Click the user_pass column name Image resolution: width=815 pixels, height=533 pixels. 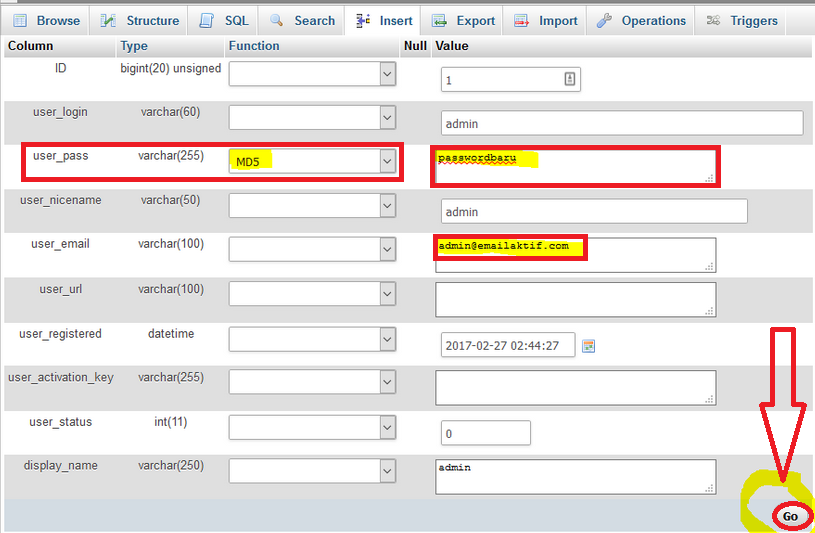(60, 155)
